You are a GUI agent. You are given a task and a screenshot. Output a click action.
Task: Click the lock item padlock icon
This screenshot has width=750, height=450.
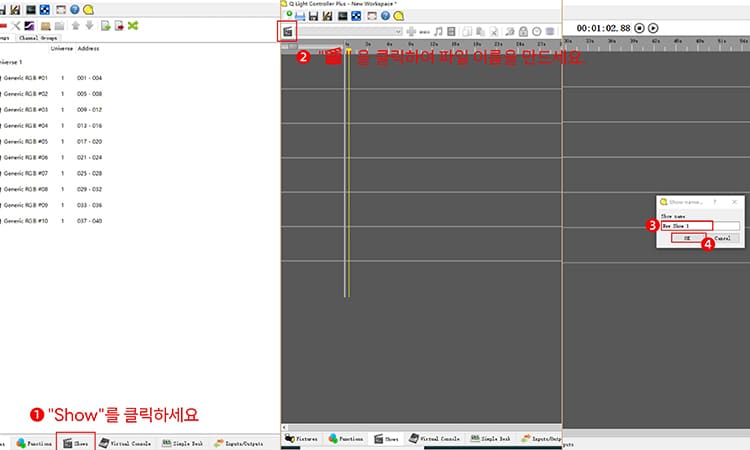[x=523, y=32]
